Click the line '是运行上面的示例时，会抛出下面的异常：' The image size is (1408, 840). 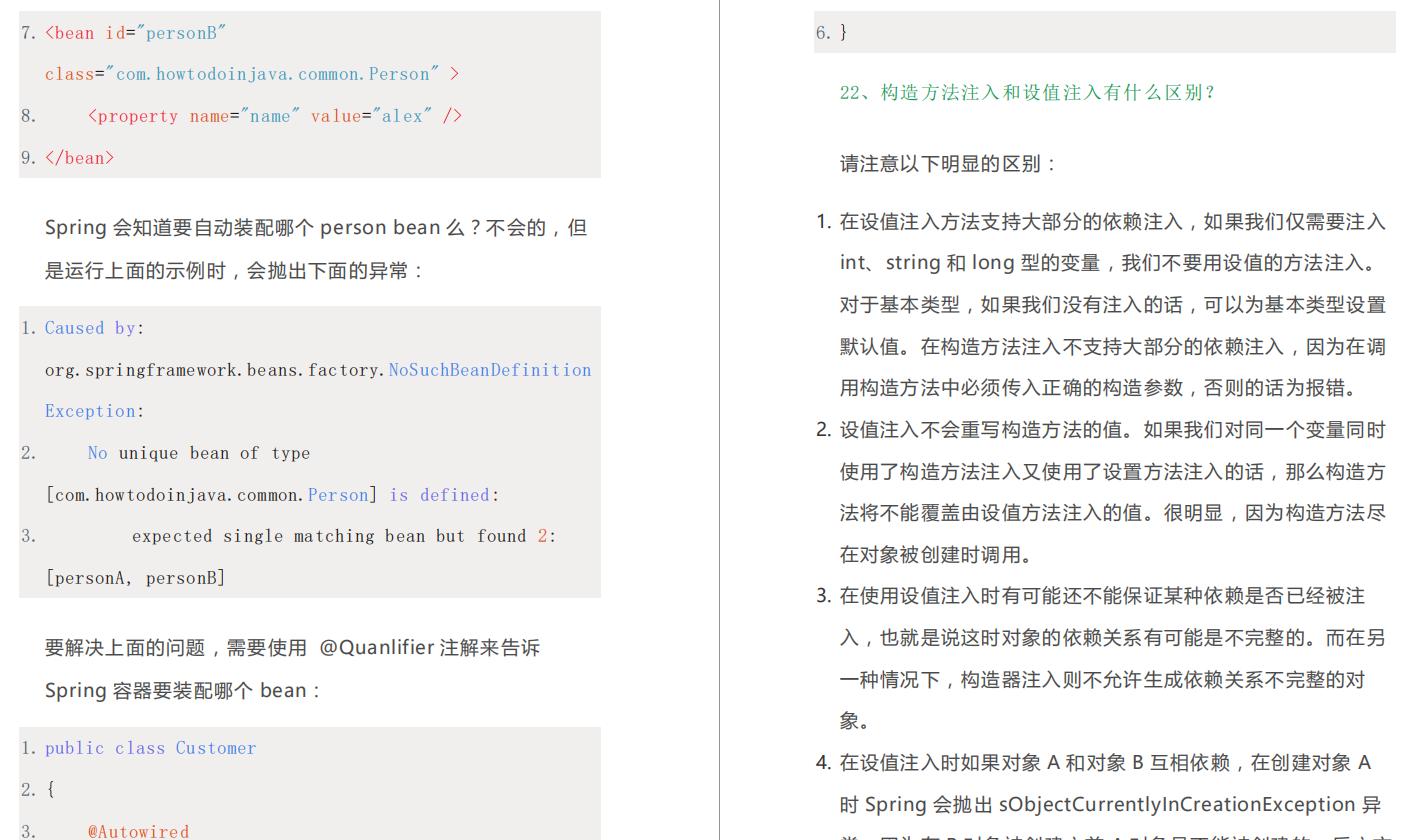(x=235, y=271)
